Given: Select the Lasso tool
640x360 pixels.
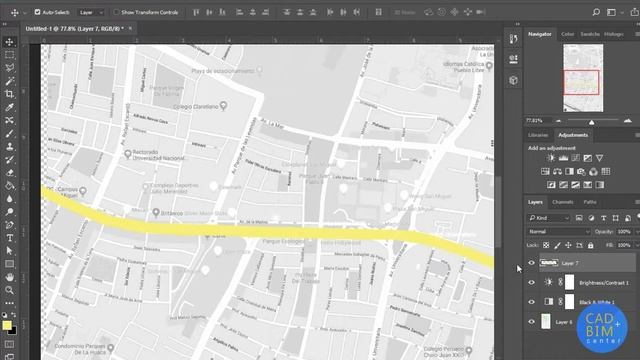Looking at the screenshot, I should pyautogui.click(x=9, y=68).
